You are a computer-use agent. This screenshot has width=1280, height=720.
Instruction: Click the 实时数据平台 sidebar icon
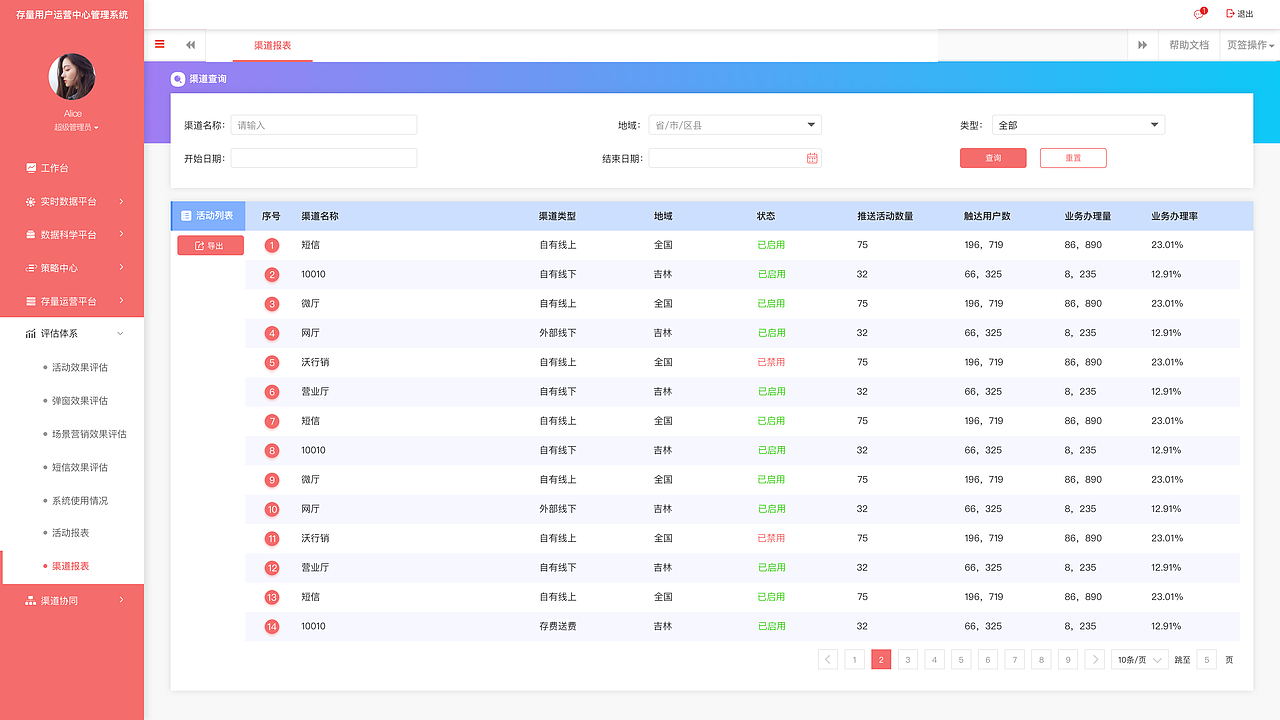coord(31,201)
